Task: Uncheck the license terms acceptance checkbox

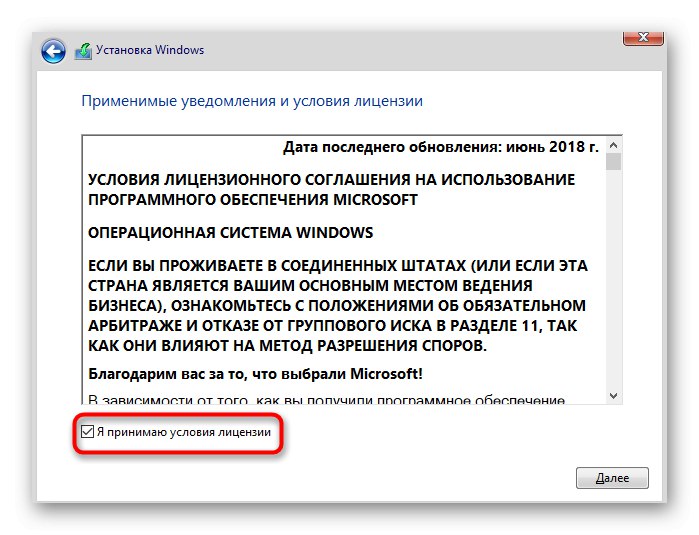Action: pyautogui.click(x=87, y=432)
